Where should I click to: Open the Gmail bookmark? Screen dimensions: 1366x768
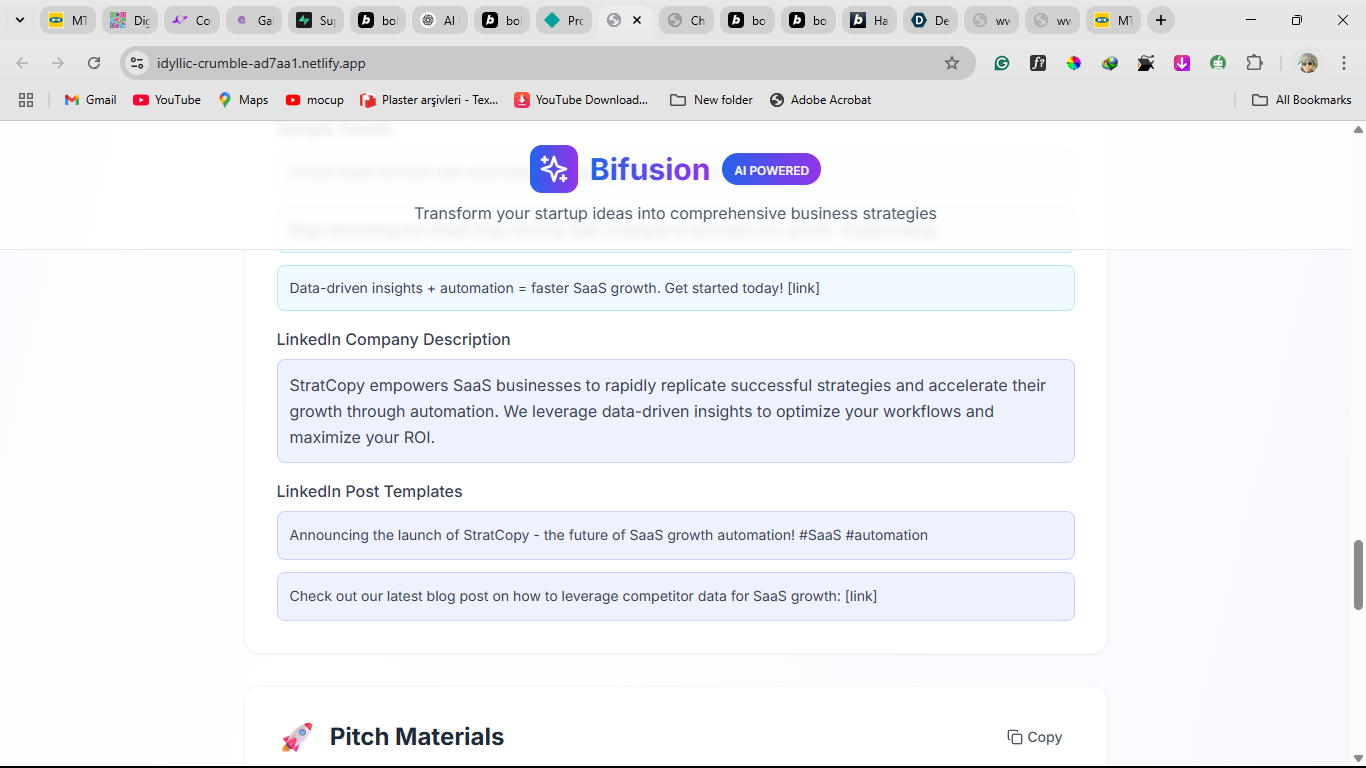(x=90, y=100)
